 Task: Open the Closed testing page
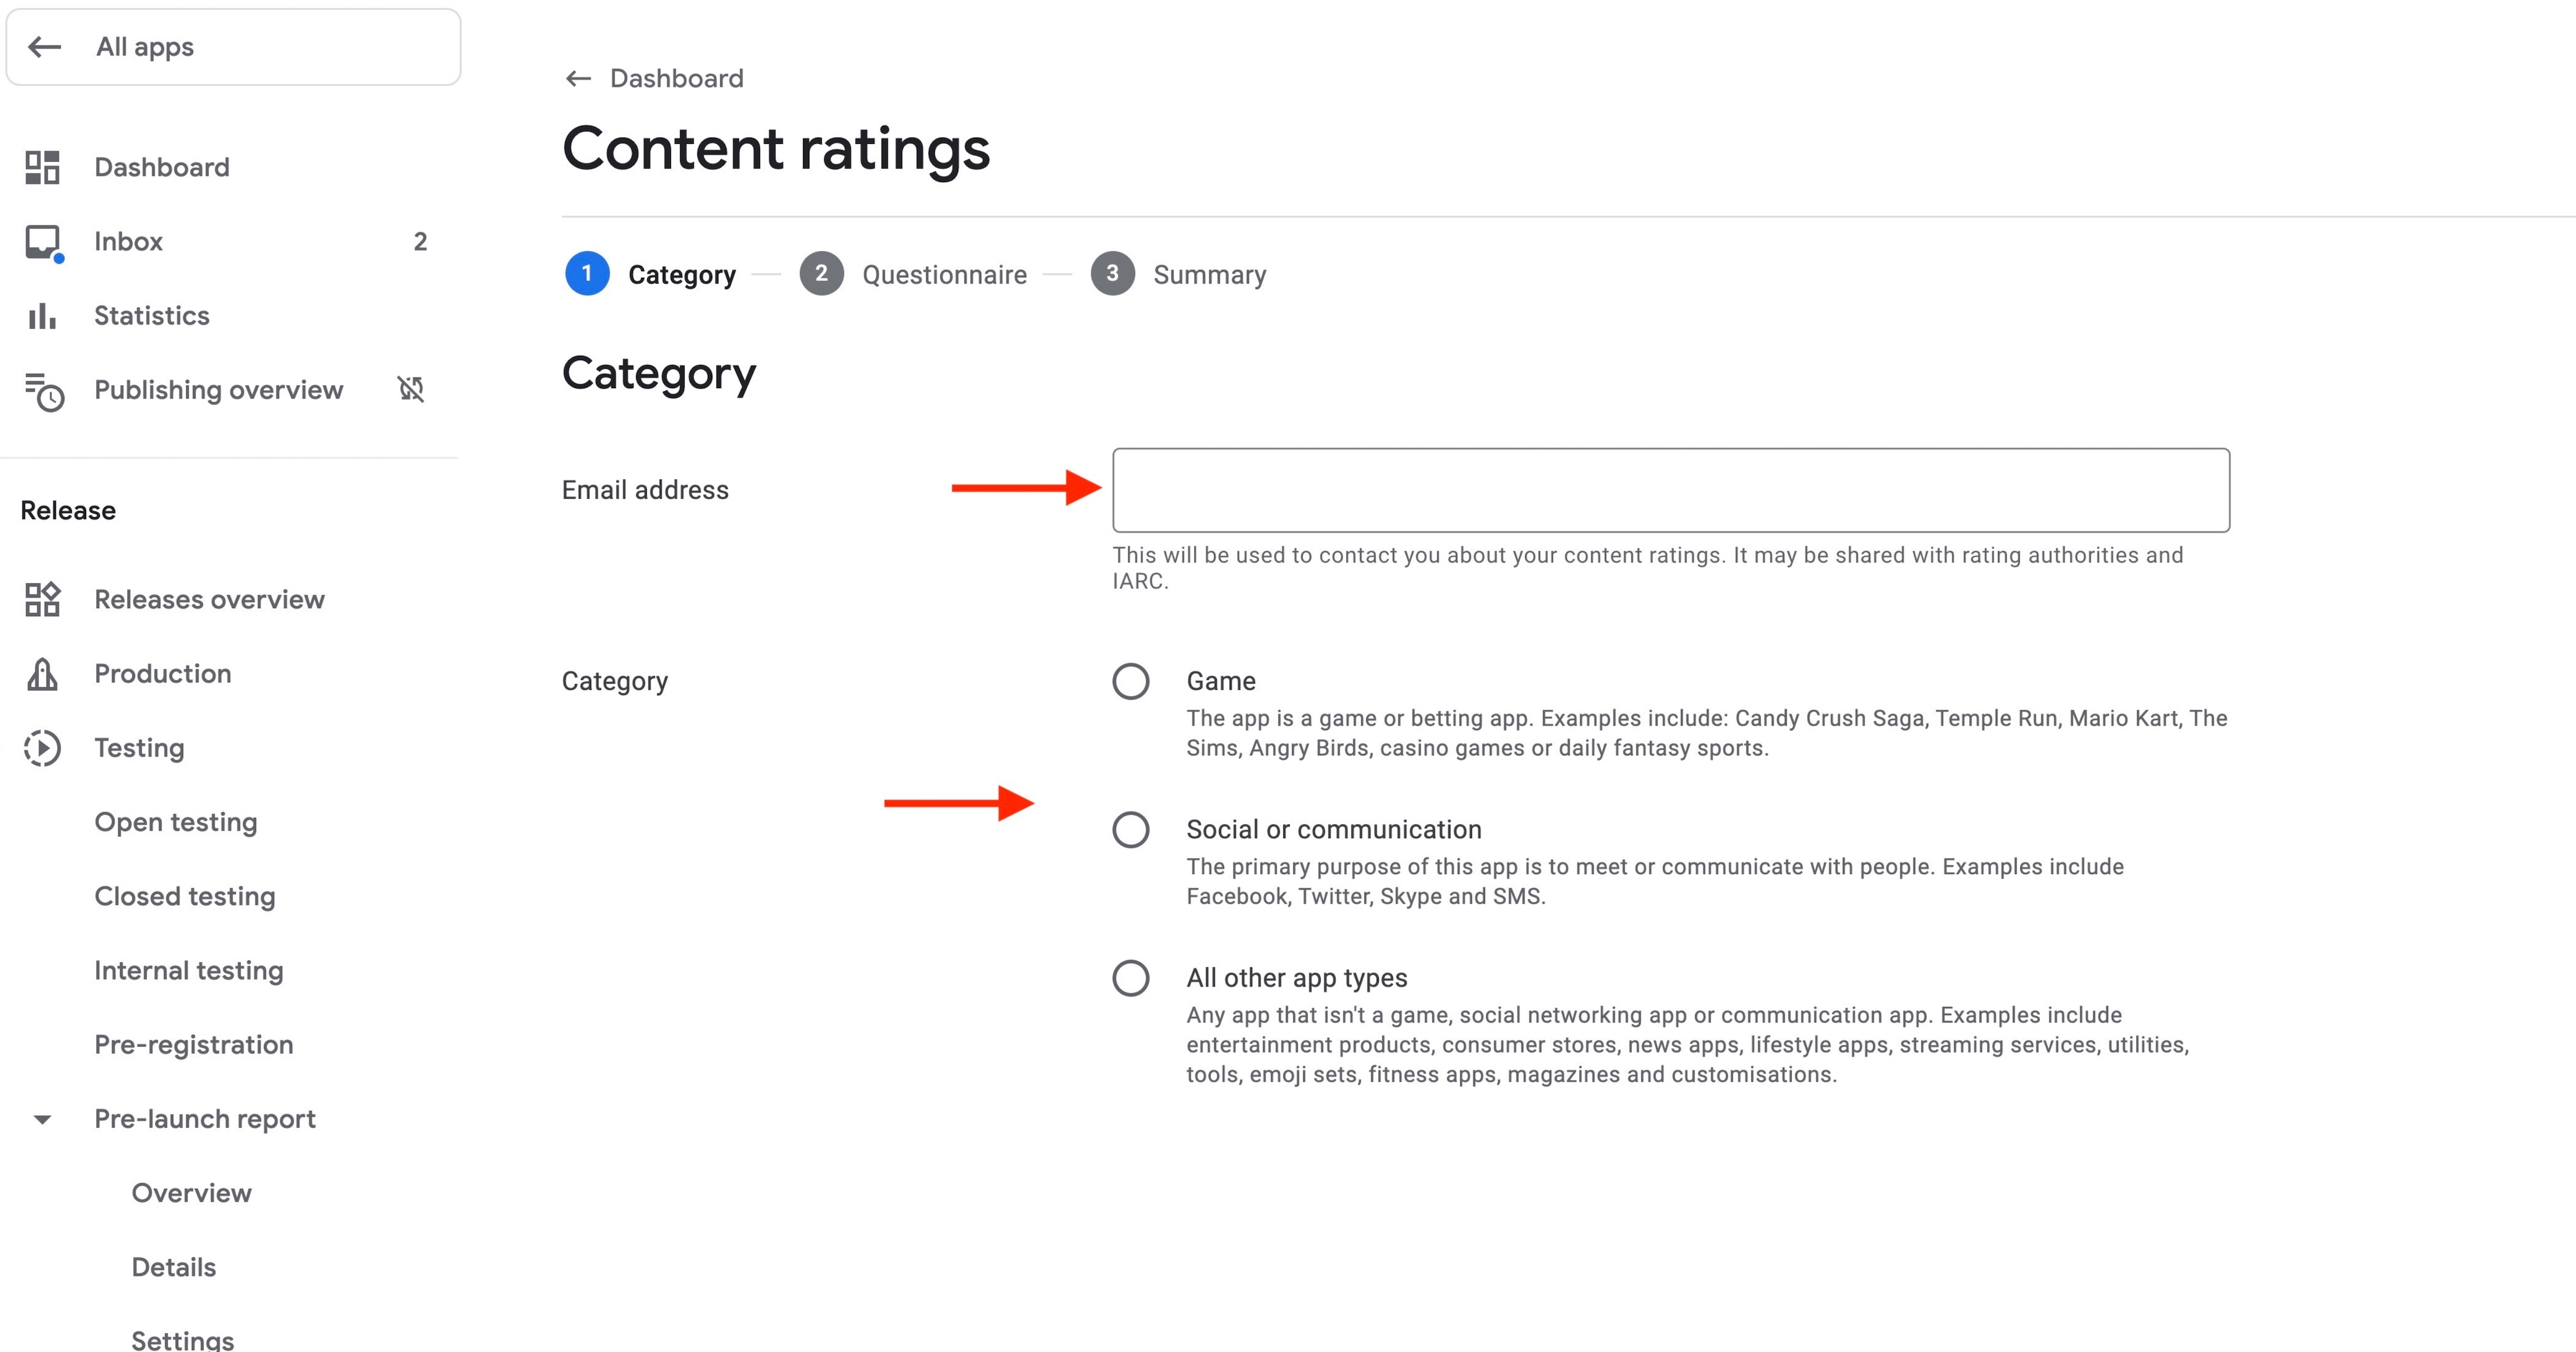[x=185, y=896]
